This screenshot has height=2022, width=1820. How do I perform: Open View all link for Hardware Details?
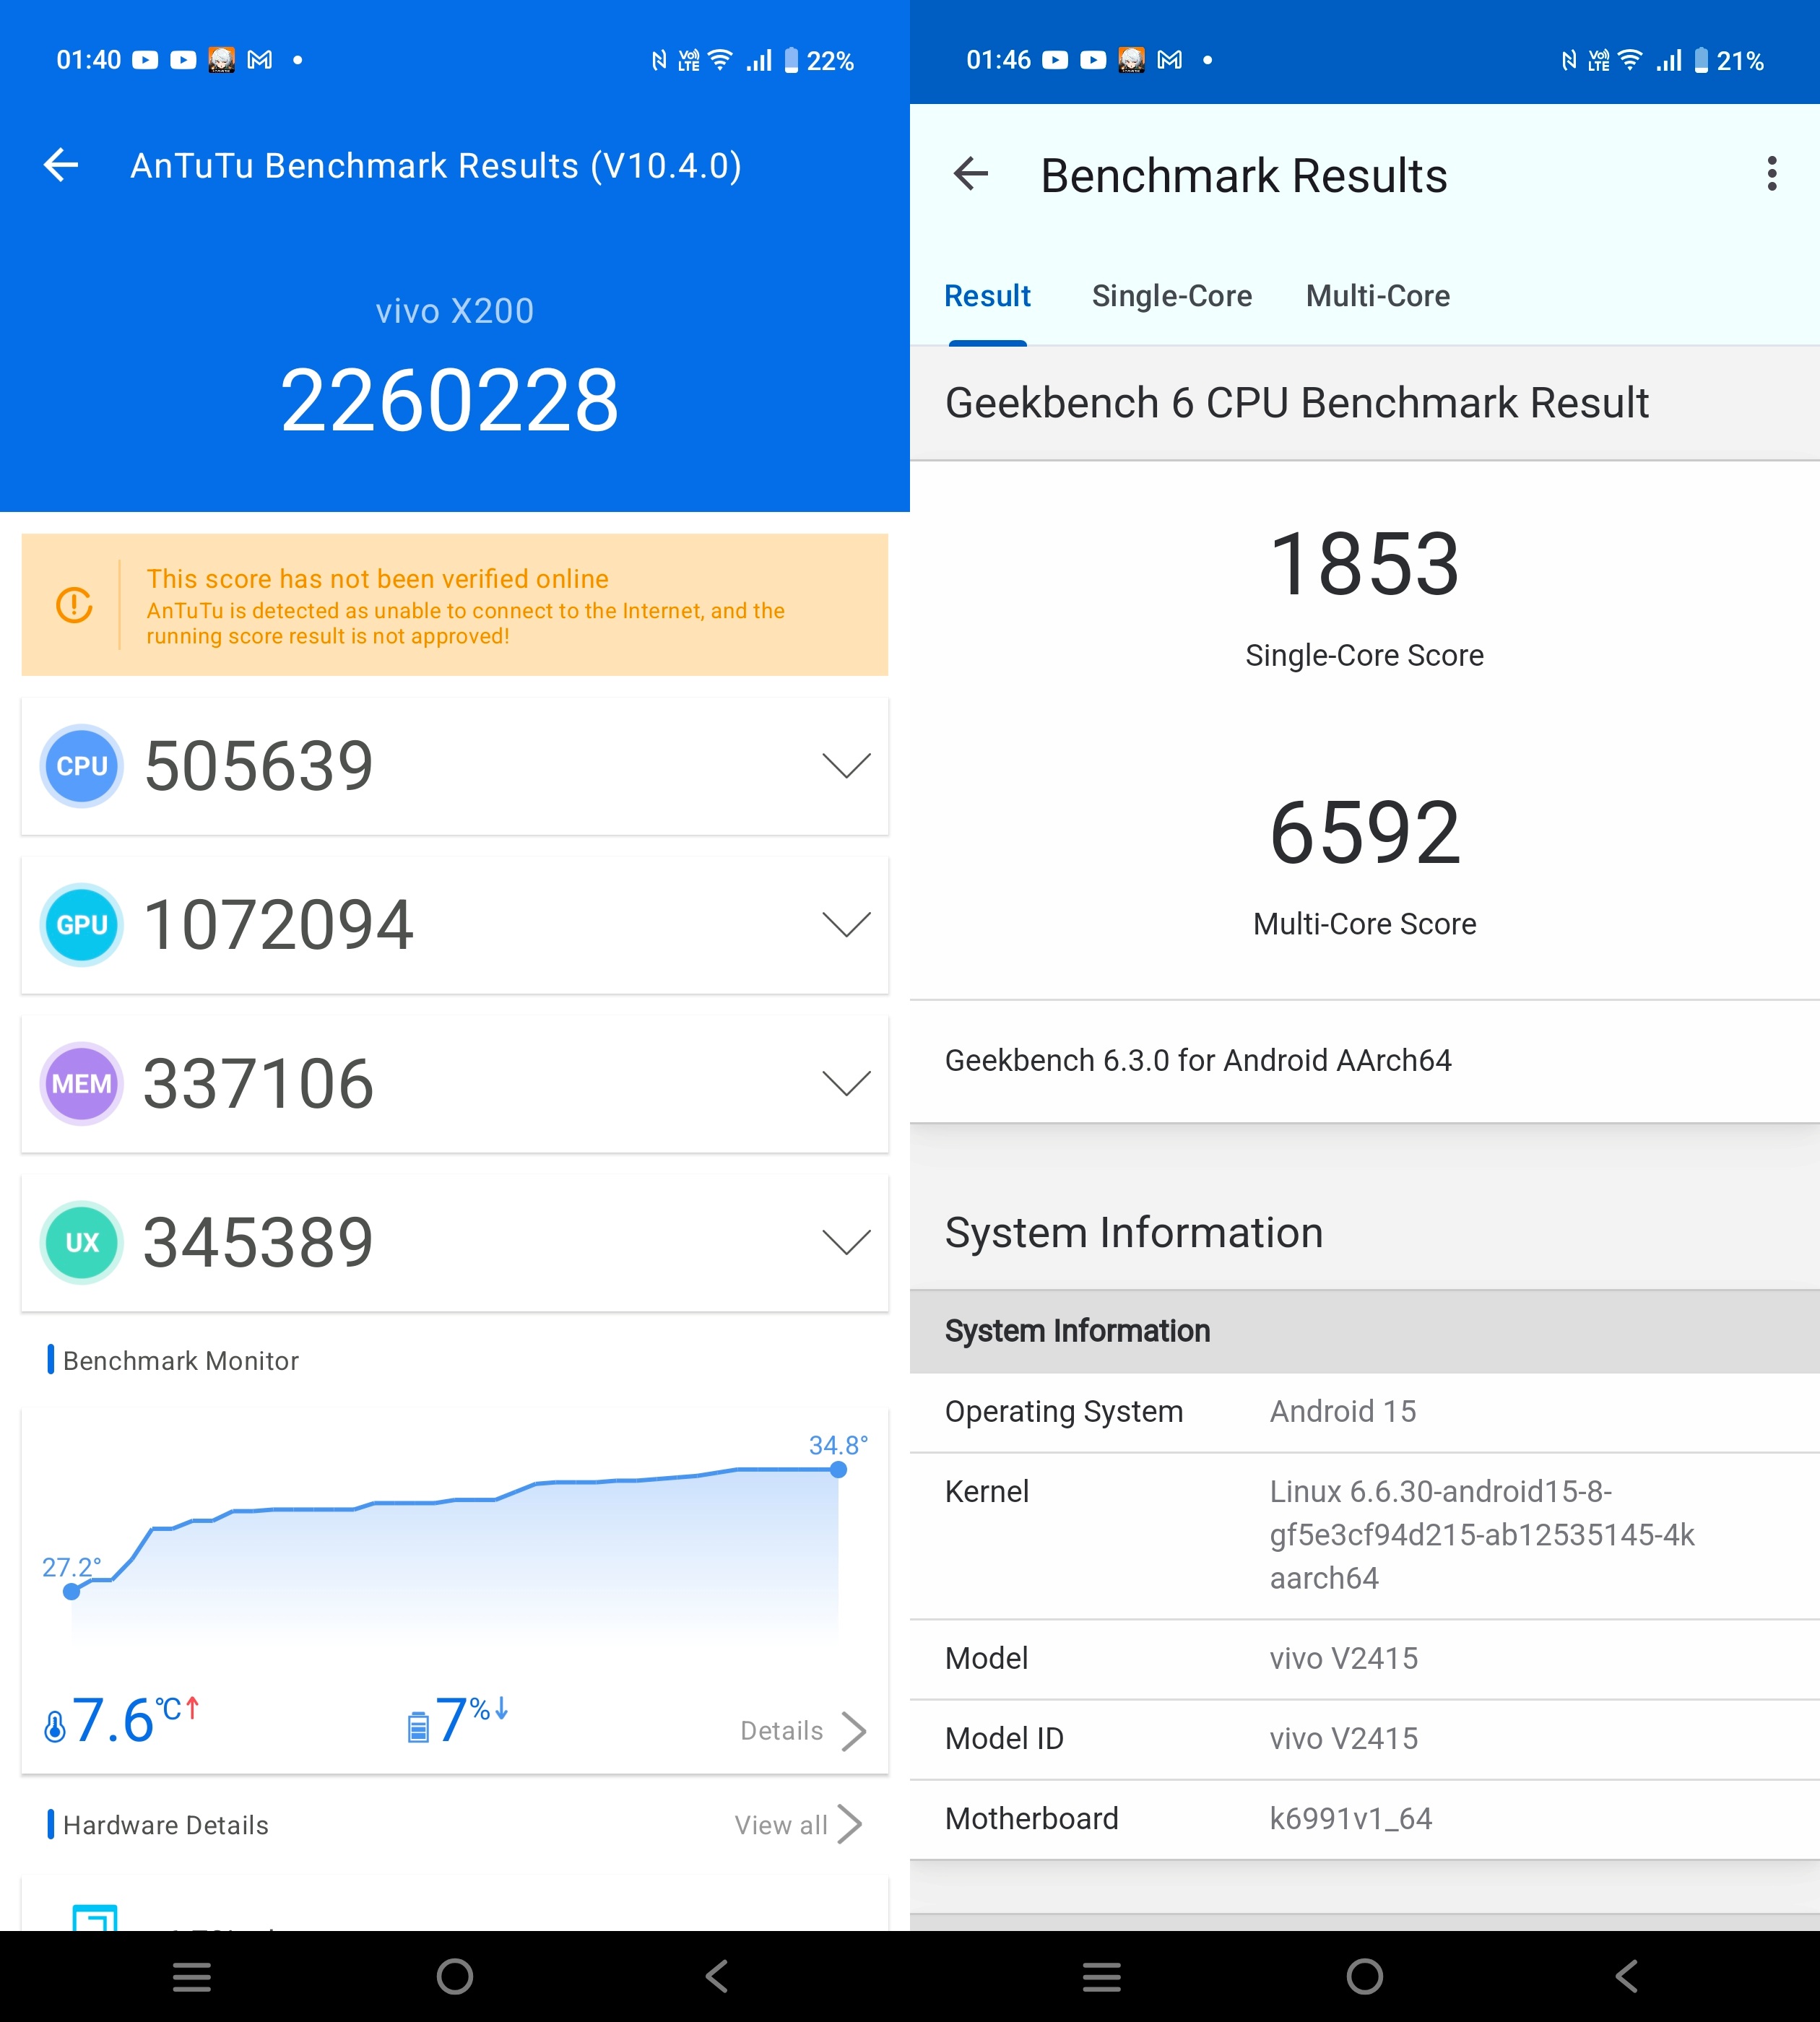(781, 1825)
